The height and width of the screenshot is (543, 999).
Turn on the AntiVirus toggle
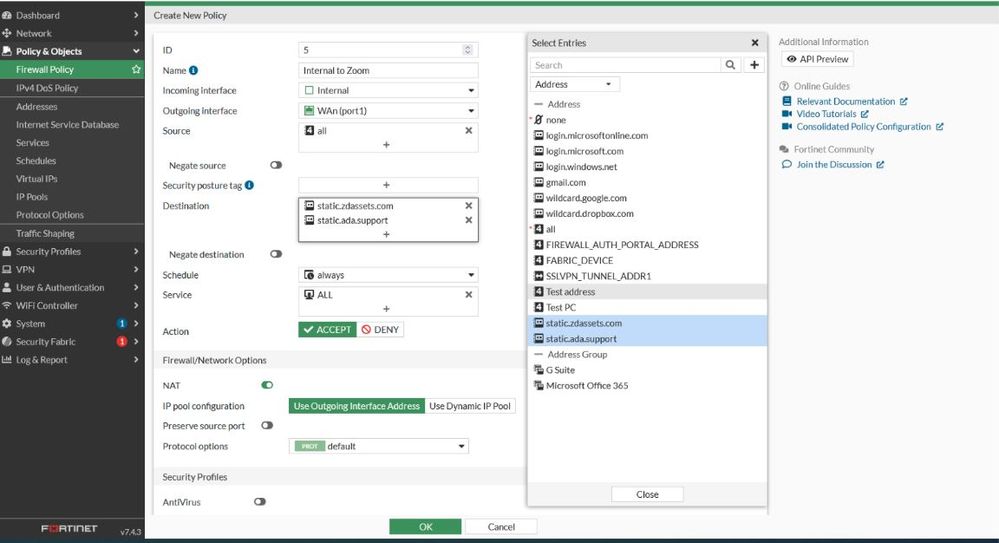259,502
